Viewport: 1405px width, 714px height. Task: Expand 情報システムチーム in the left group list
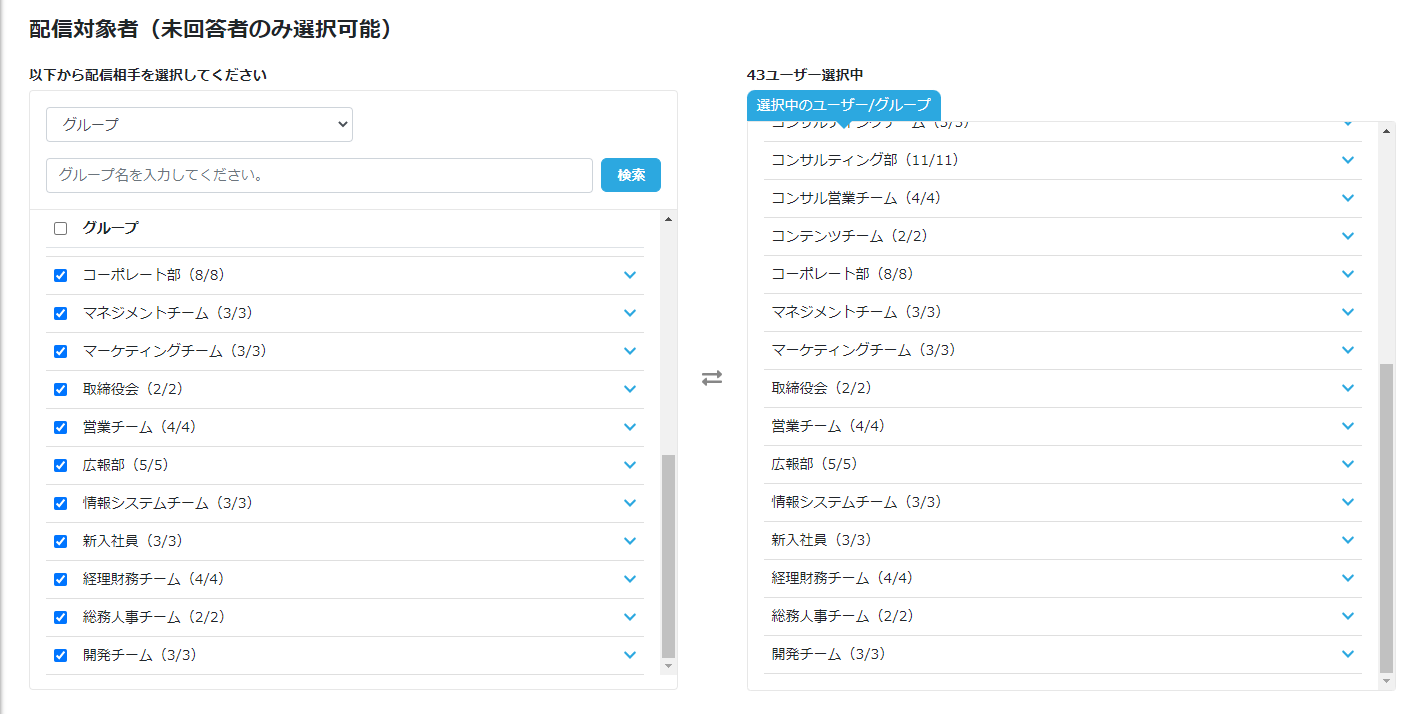point(629,503)
